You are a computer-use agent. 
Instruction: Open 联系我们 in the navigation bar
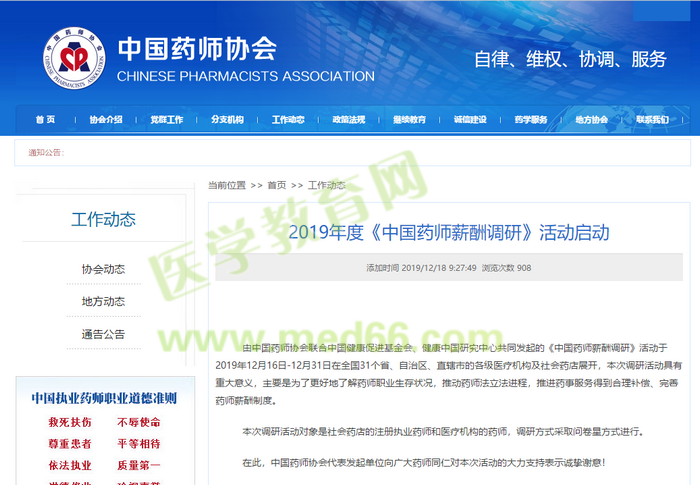coord(652,120)
